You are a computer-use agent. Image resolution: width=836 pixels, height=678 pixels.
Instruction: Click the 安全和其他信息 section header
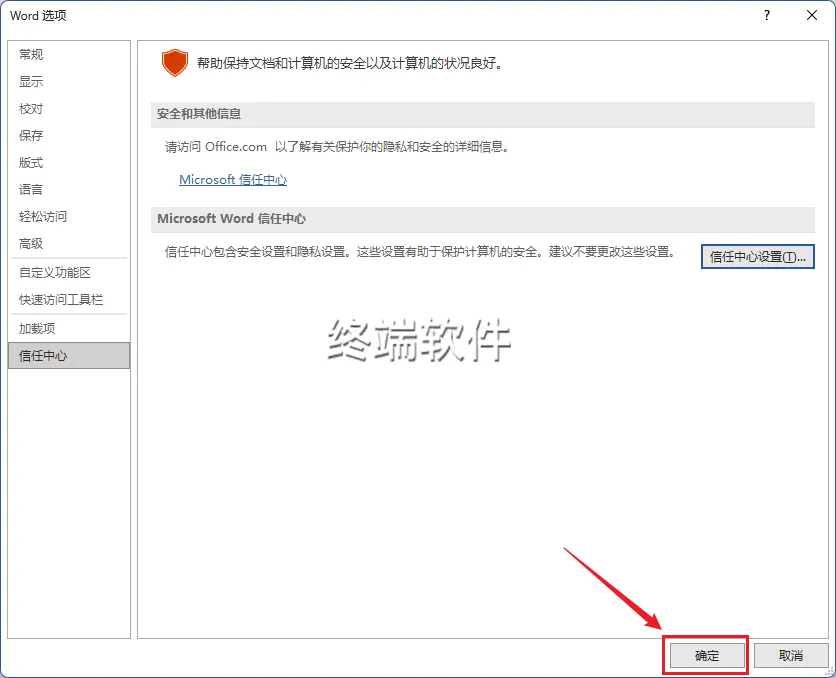click(x=483, y=114)
